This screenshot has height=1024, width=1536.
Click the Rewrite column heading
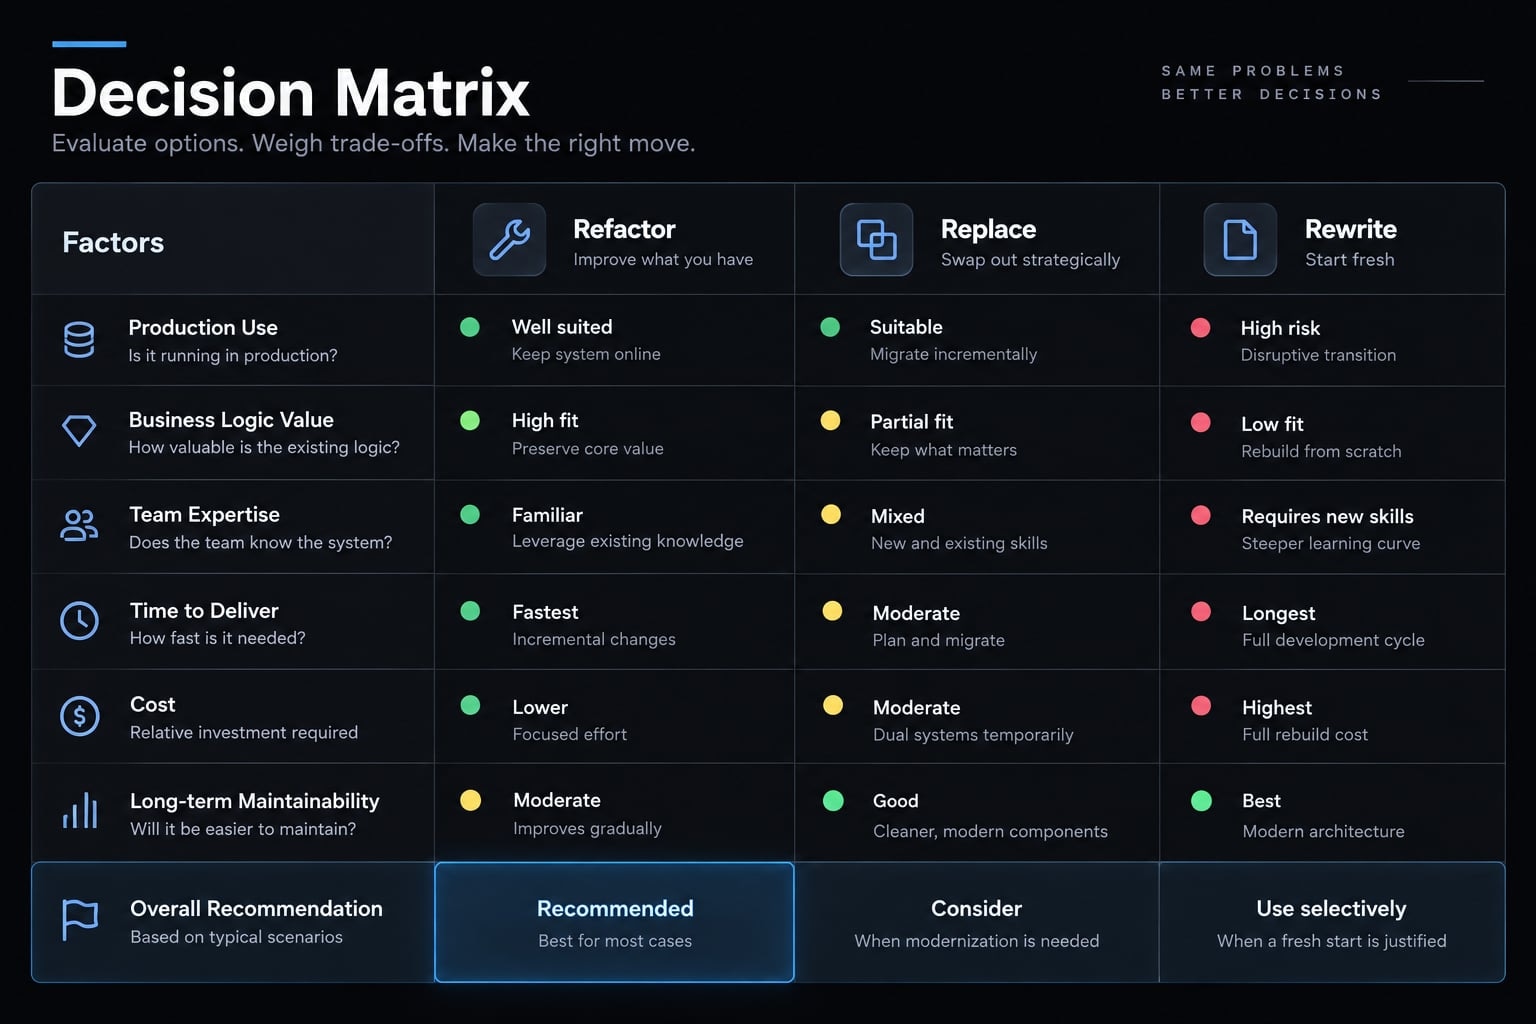[1351, 229]
